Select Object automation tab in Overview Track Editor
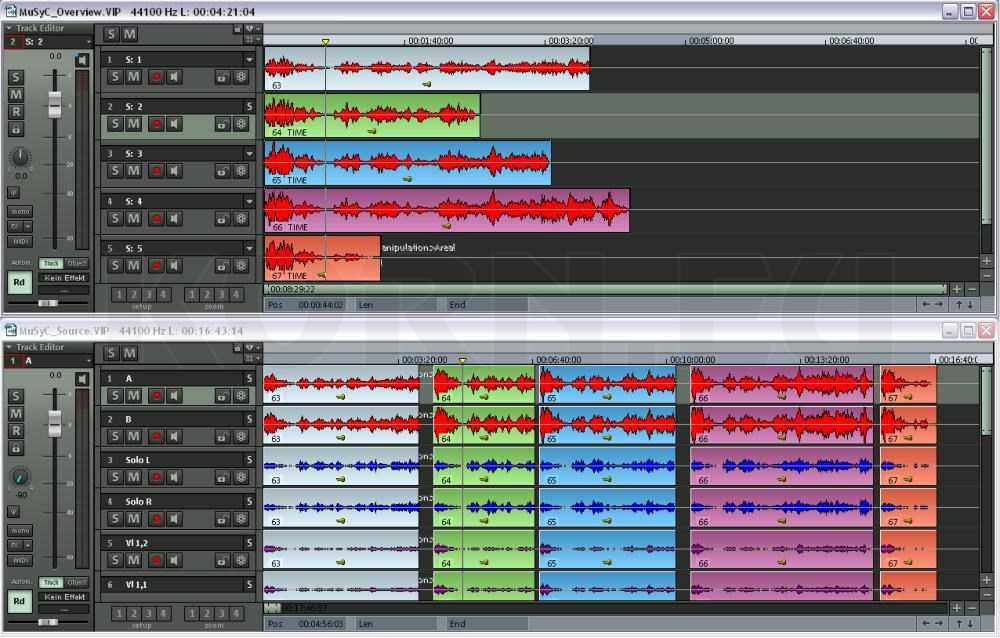 pos(77,263)
